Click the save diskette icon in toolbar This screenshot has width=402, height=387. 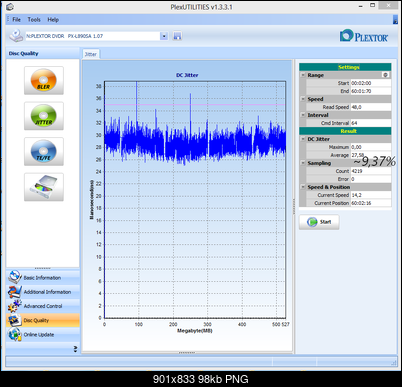(x=177, y=36)
